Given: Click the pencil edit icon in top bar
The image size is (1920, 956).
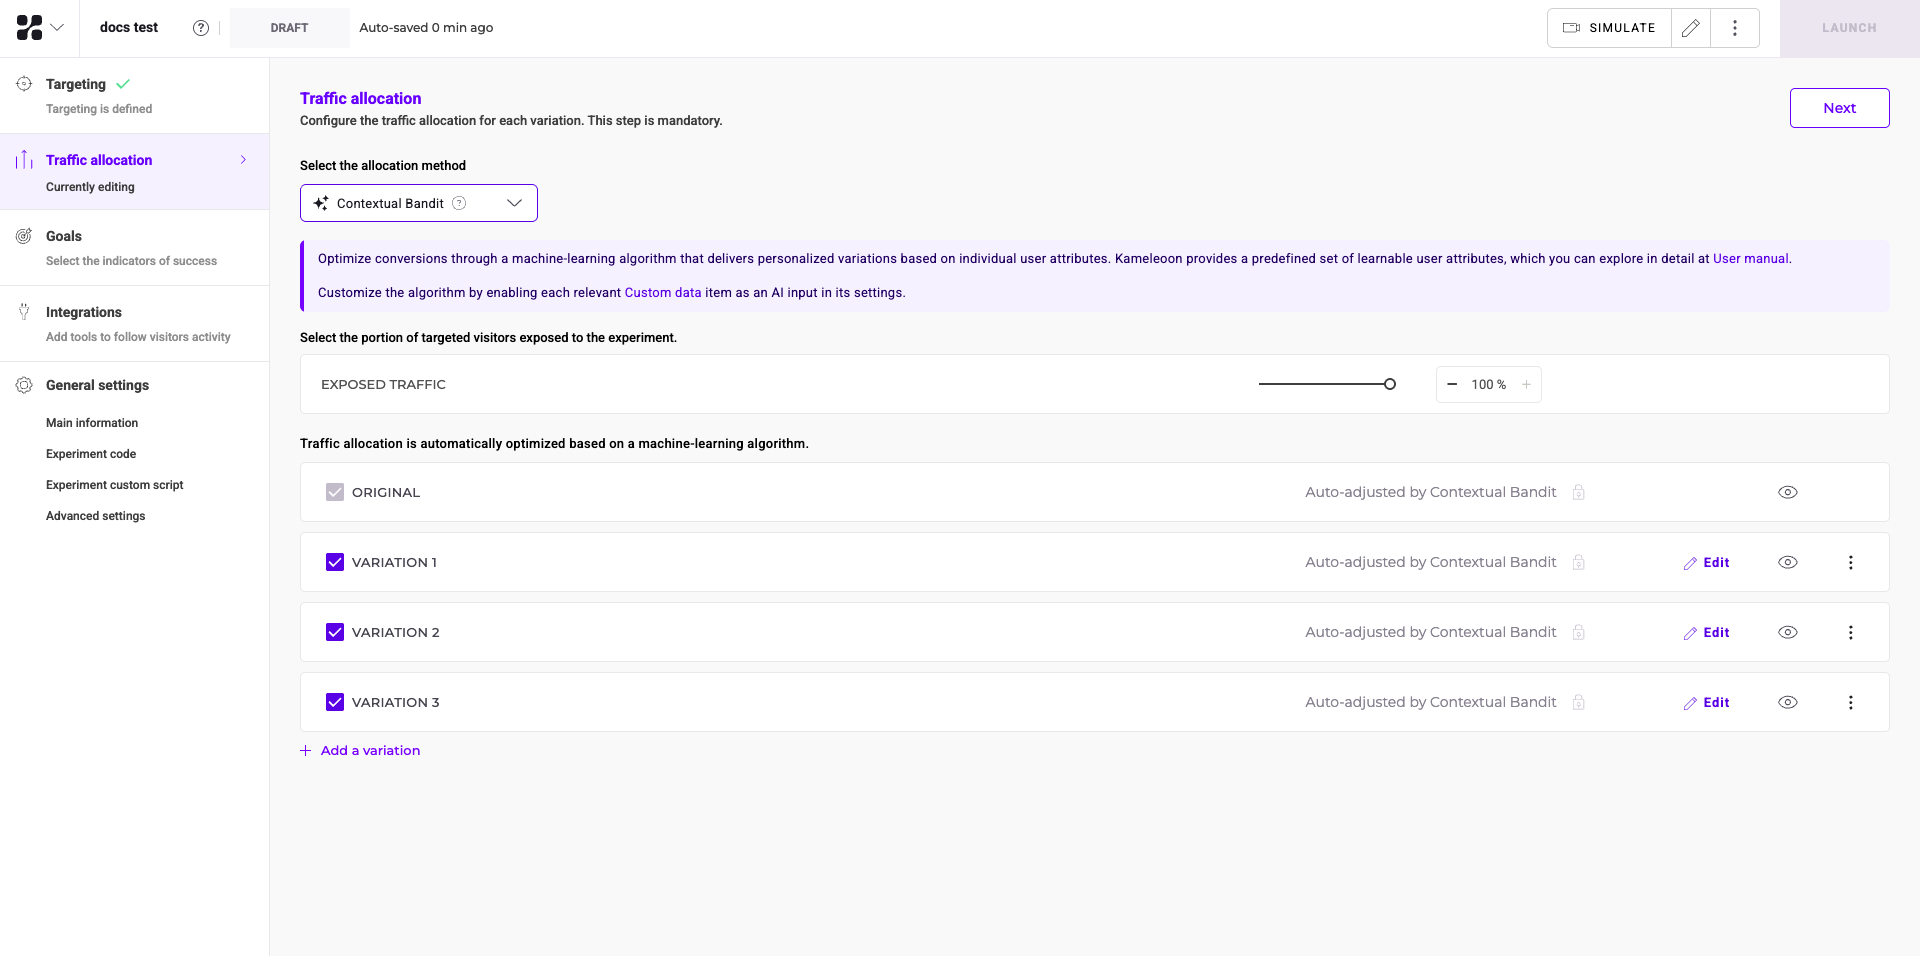Looking at the screenshot, I should click(x=1691, y=28).
